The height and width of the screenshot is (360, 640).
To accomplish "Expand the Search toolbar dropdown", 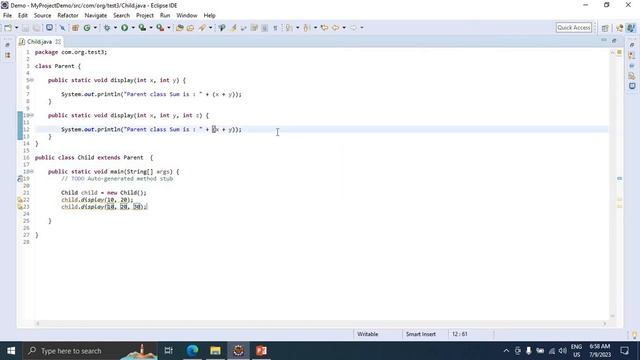I will pos(210,28).
